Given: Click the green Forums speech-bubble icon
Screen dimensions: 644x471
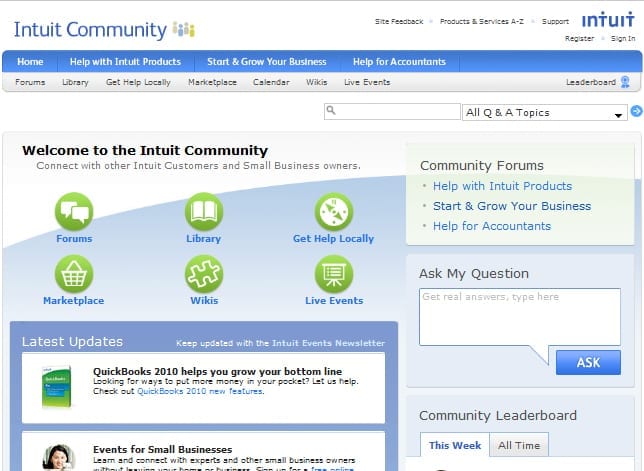Looking at the screenshot, I should point(74,211).
